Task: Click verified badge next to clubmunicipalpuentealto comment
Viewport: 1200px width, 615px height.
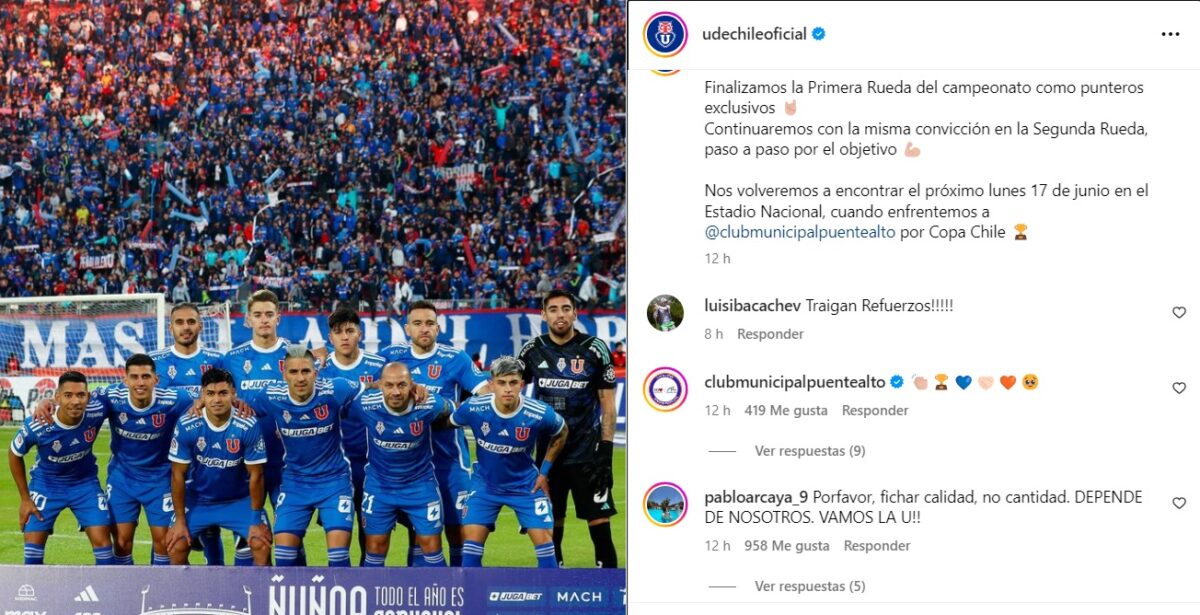Action: click(897, 382)
